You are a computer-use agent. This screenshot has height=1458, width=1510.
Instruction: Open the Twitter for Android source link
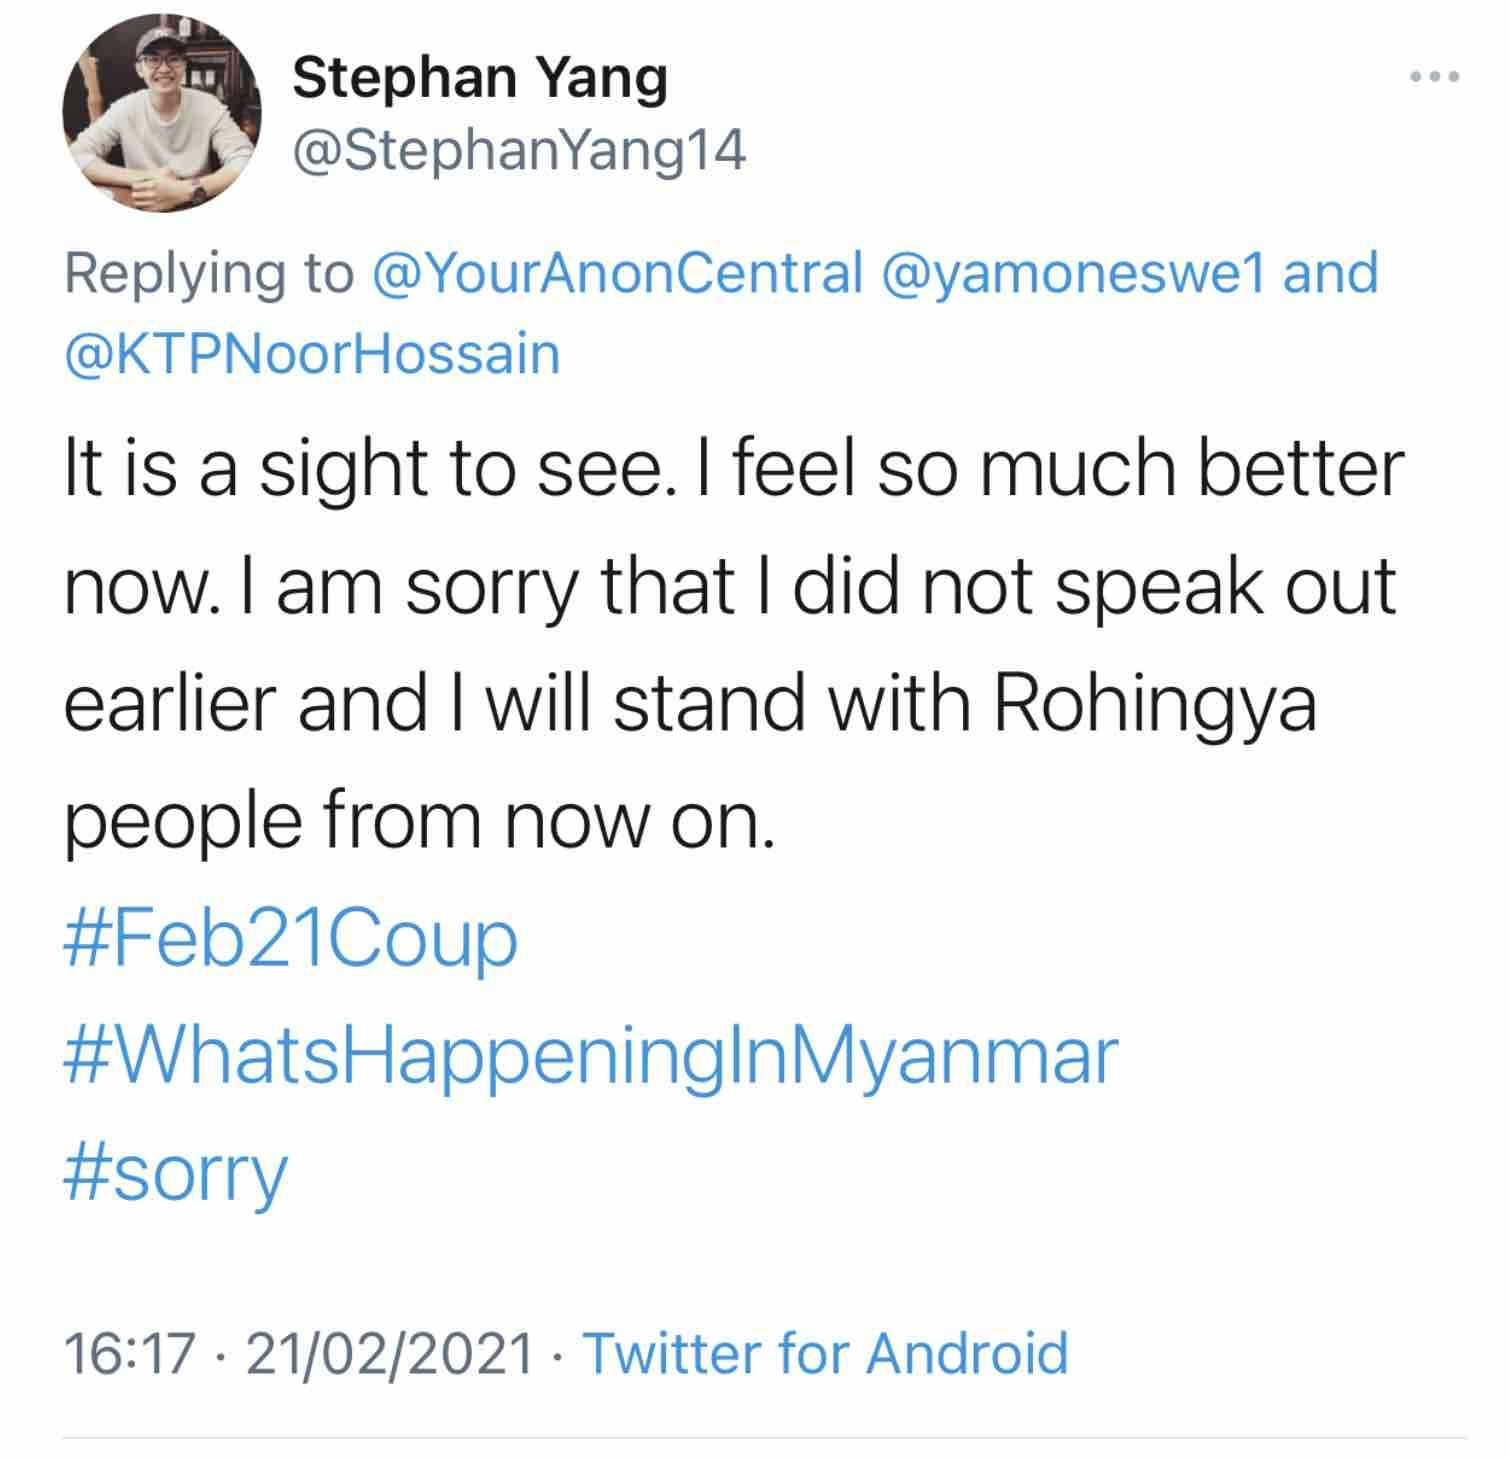coord(825,1352)
